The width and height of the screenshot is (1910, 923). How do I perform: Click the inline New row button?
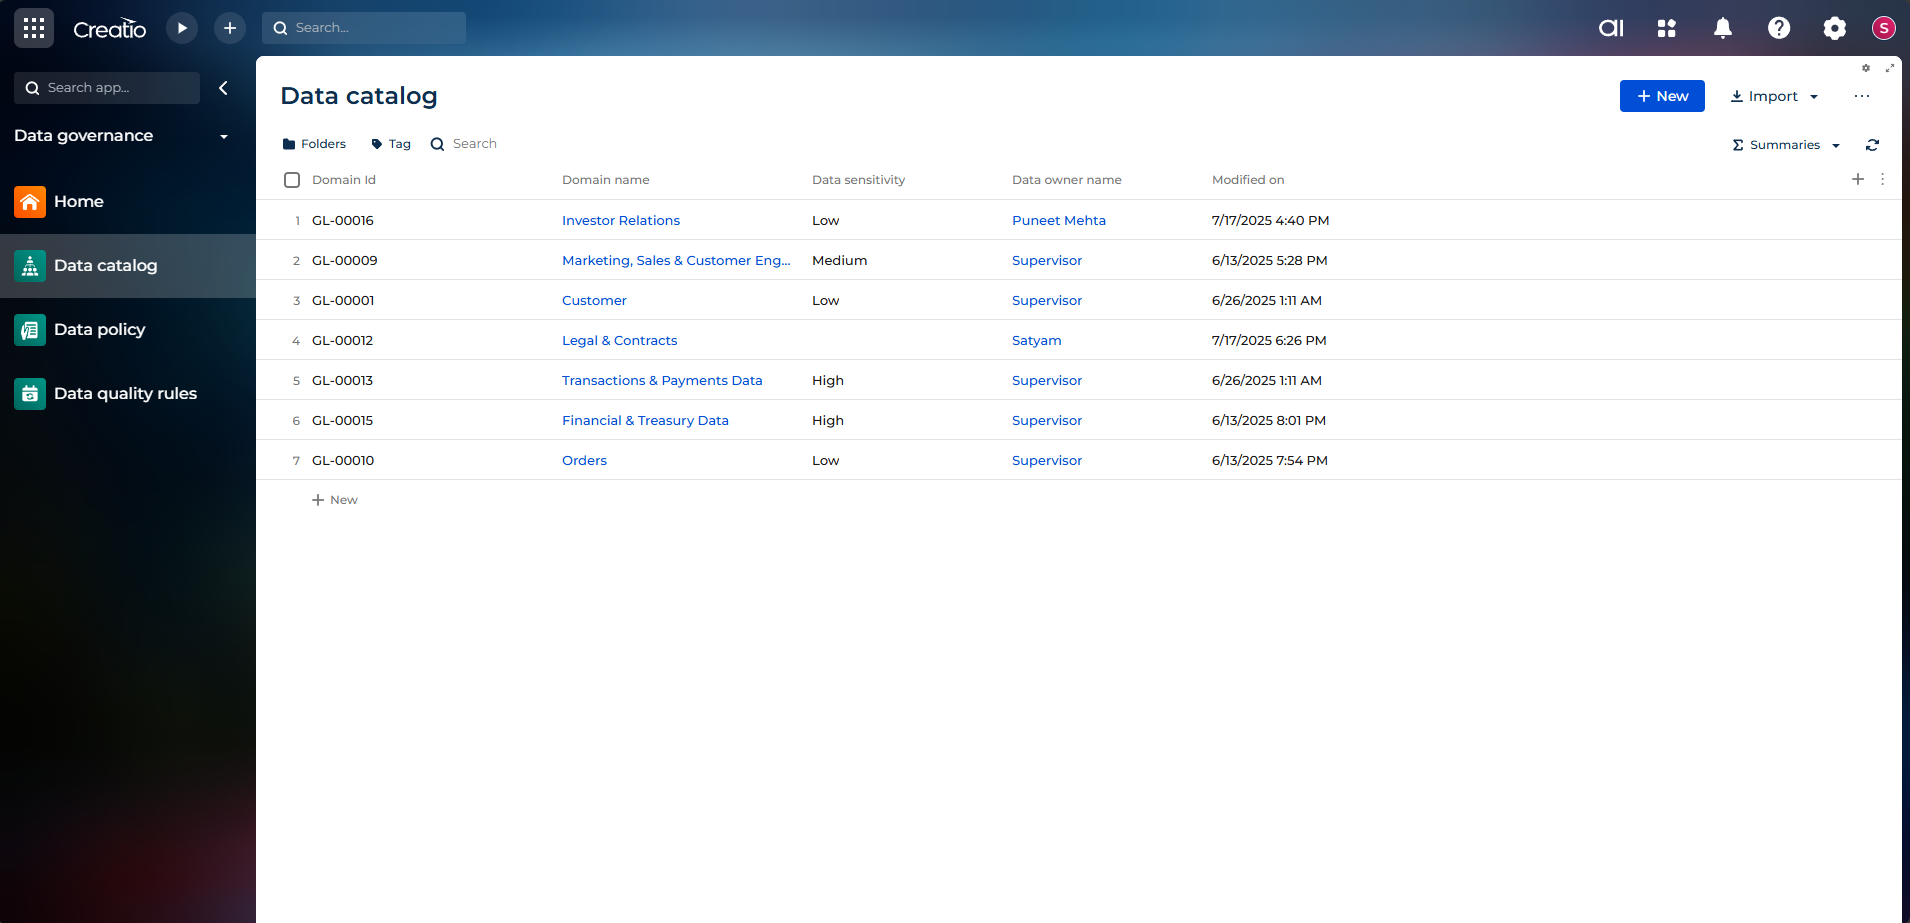tap(335, 500)
